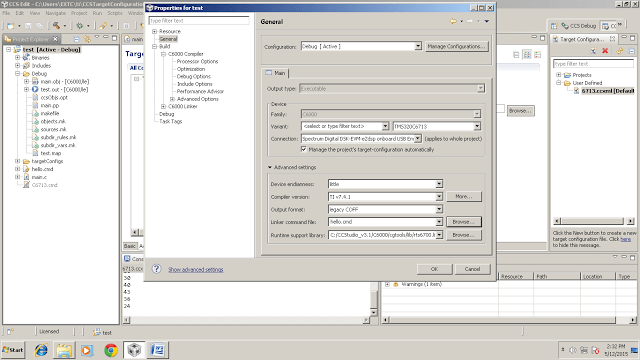Open Windows Explorer folder from taskbar

coord(64,350)
